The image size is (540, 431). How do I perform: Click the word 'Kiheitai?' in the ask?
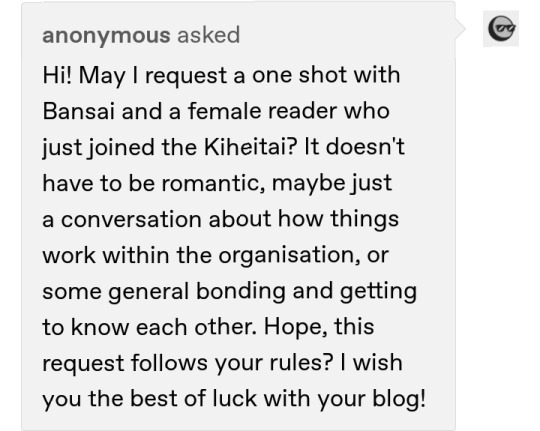[x=250, y=147]
